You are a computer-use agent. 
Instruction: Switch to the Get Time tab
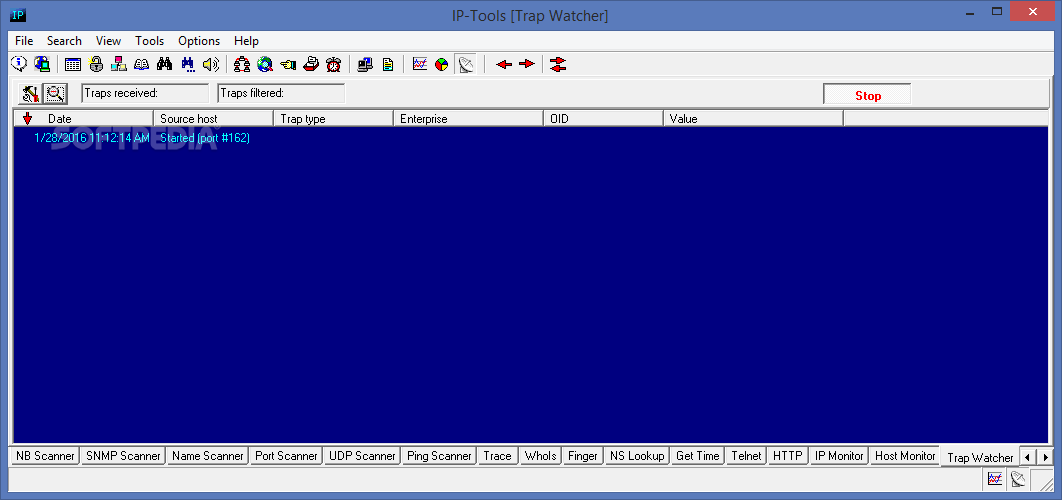click(698, 456)
